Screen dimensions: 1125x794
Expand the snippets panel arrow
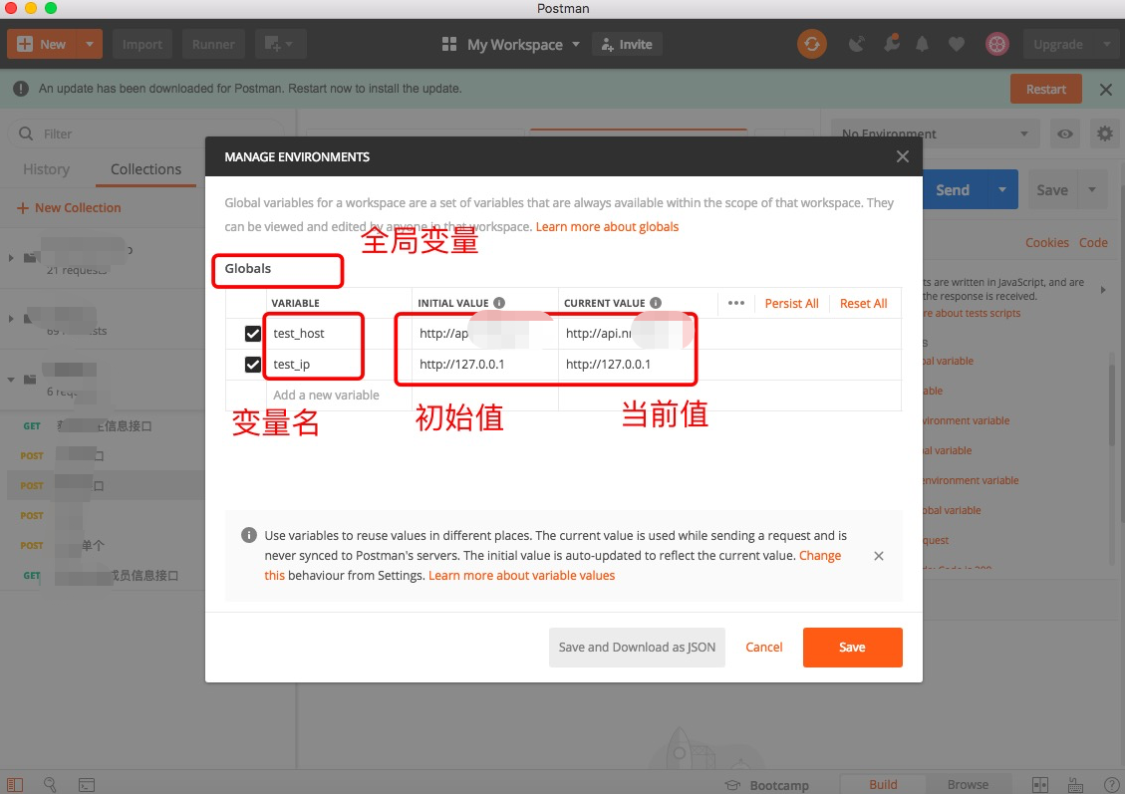click(1103, 290)
